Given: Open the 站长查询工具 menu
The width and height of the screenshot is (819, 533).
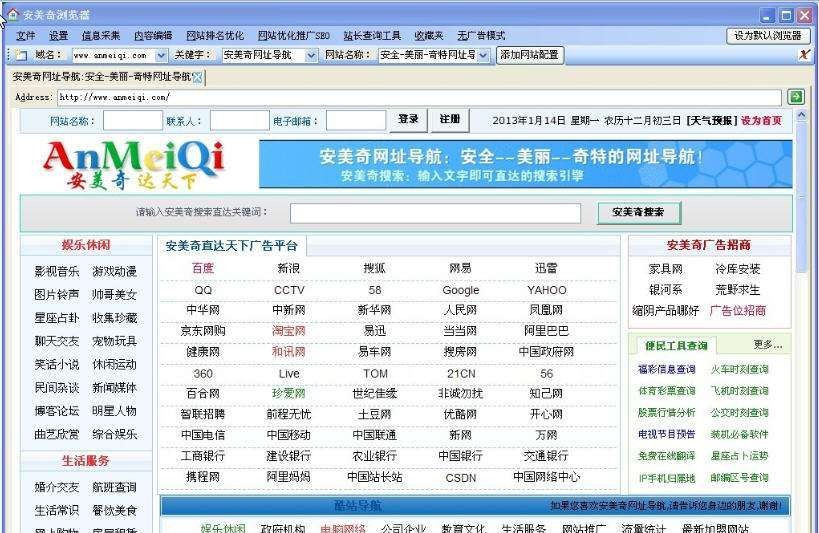Looking at the screenshot, I should (372, 36).
